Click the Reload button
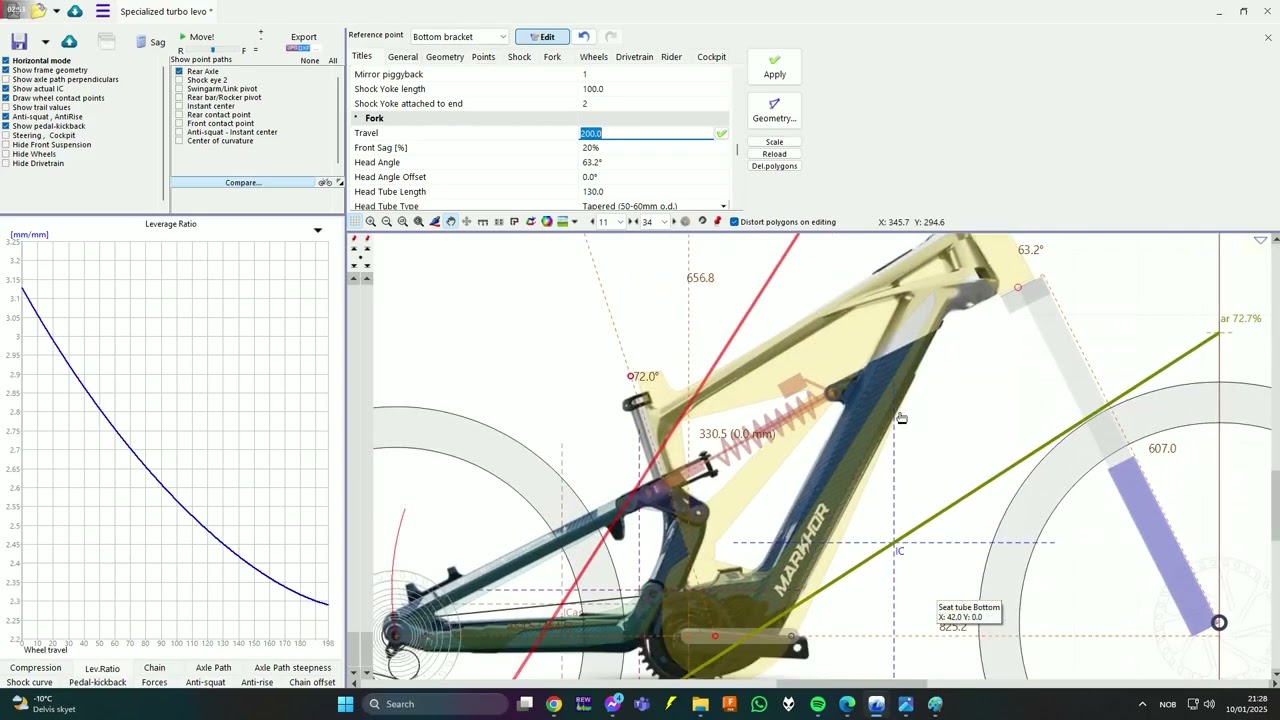This screenshot has height=720, width=1280. [774, 154]
